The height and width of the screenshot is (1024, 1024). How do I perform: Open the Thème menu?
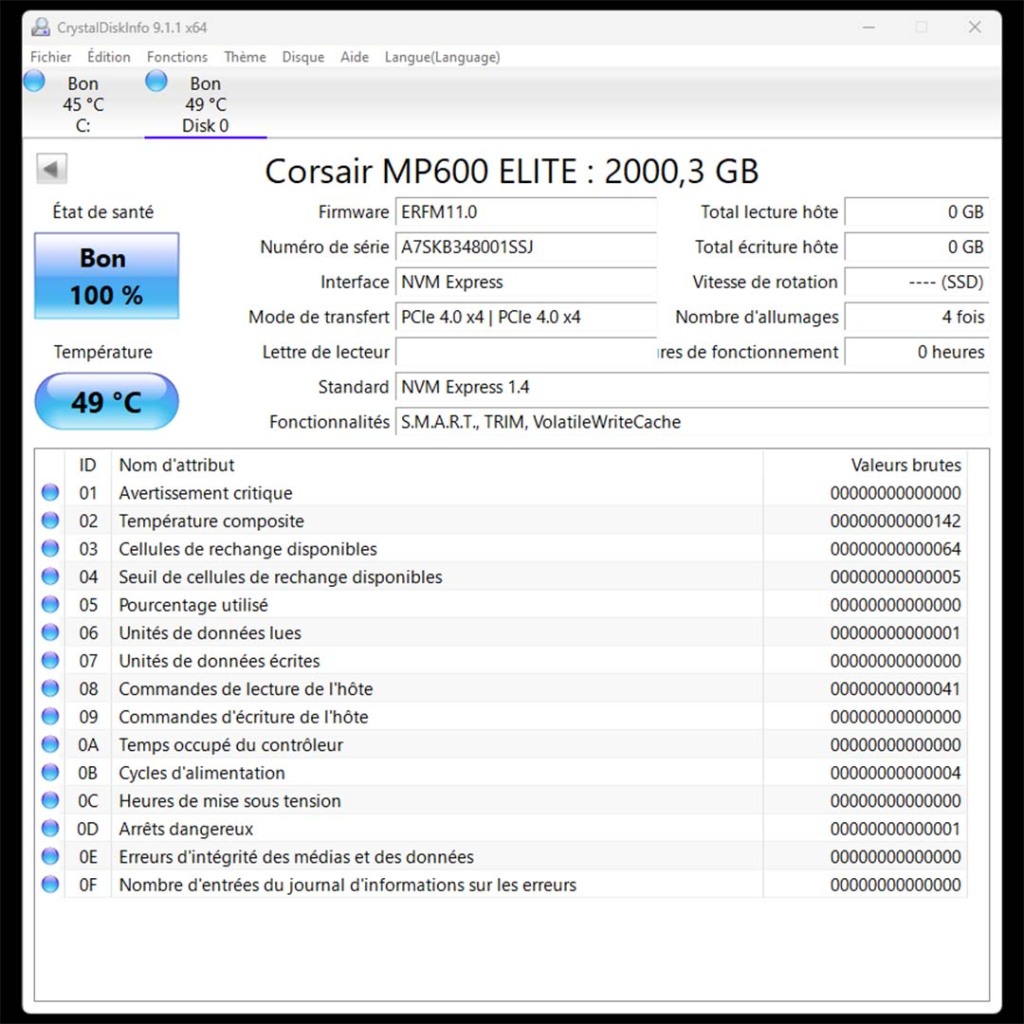click(245, 57)
